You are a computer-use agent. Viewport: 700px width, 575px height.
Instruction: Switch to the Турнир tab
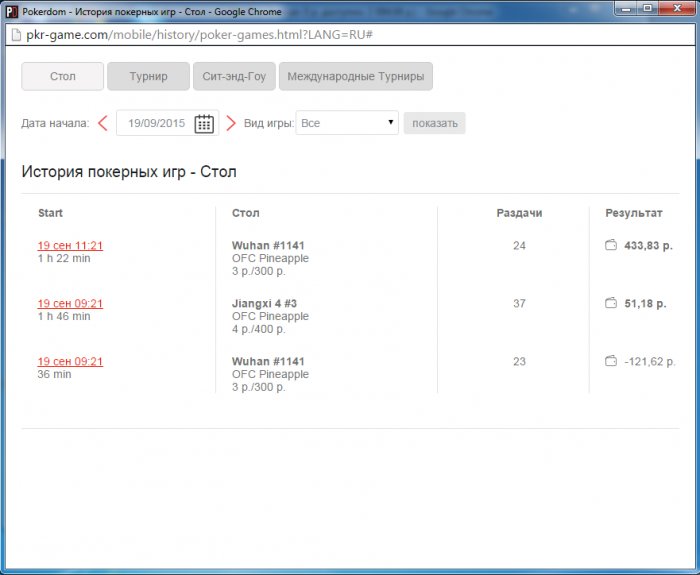pyautogui.click(x=148, y=76)
